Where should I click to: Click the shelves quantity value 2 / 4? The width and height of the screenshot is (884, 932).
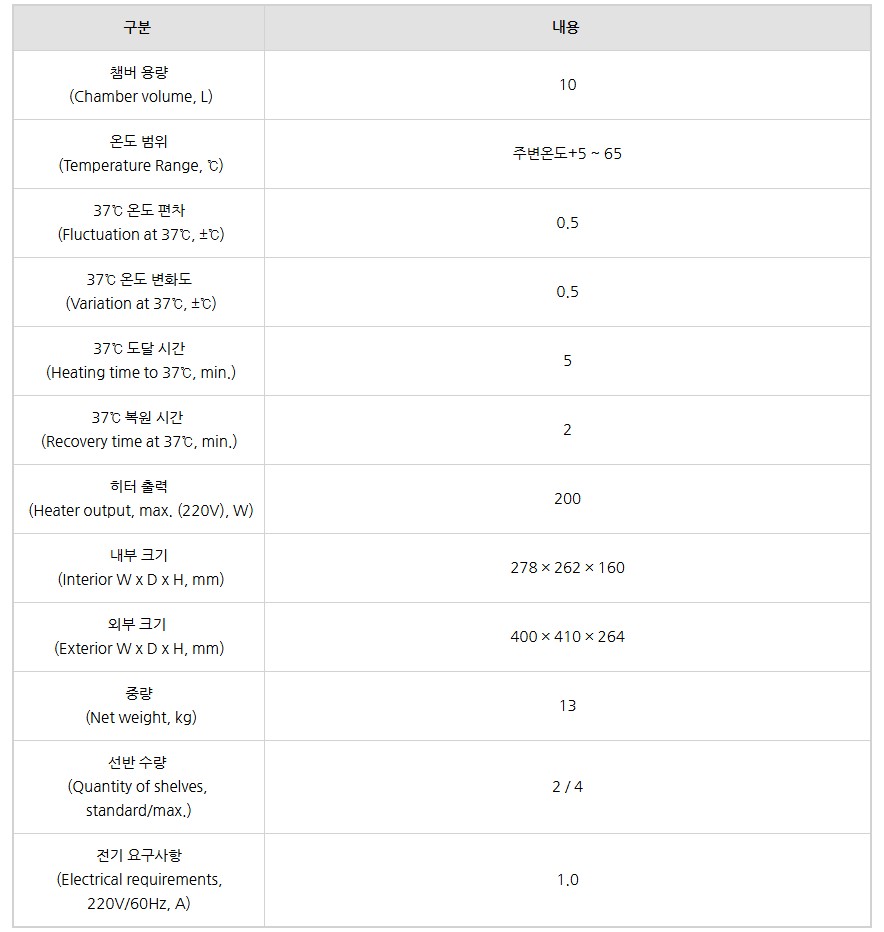coord(567,787)
